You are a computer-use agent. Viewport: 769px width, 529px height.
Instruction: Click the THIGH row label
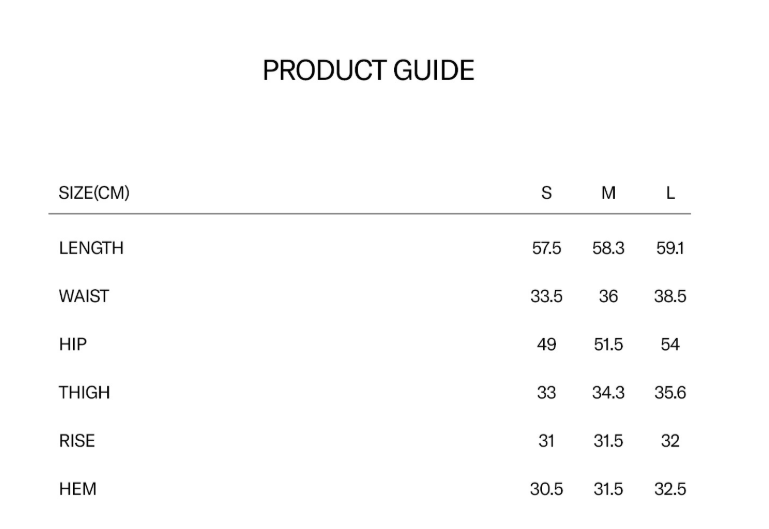tap(84, 393)
